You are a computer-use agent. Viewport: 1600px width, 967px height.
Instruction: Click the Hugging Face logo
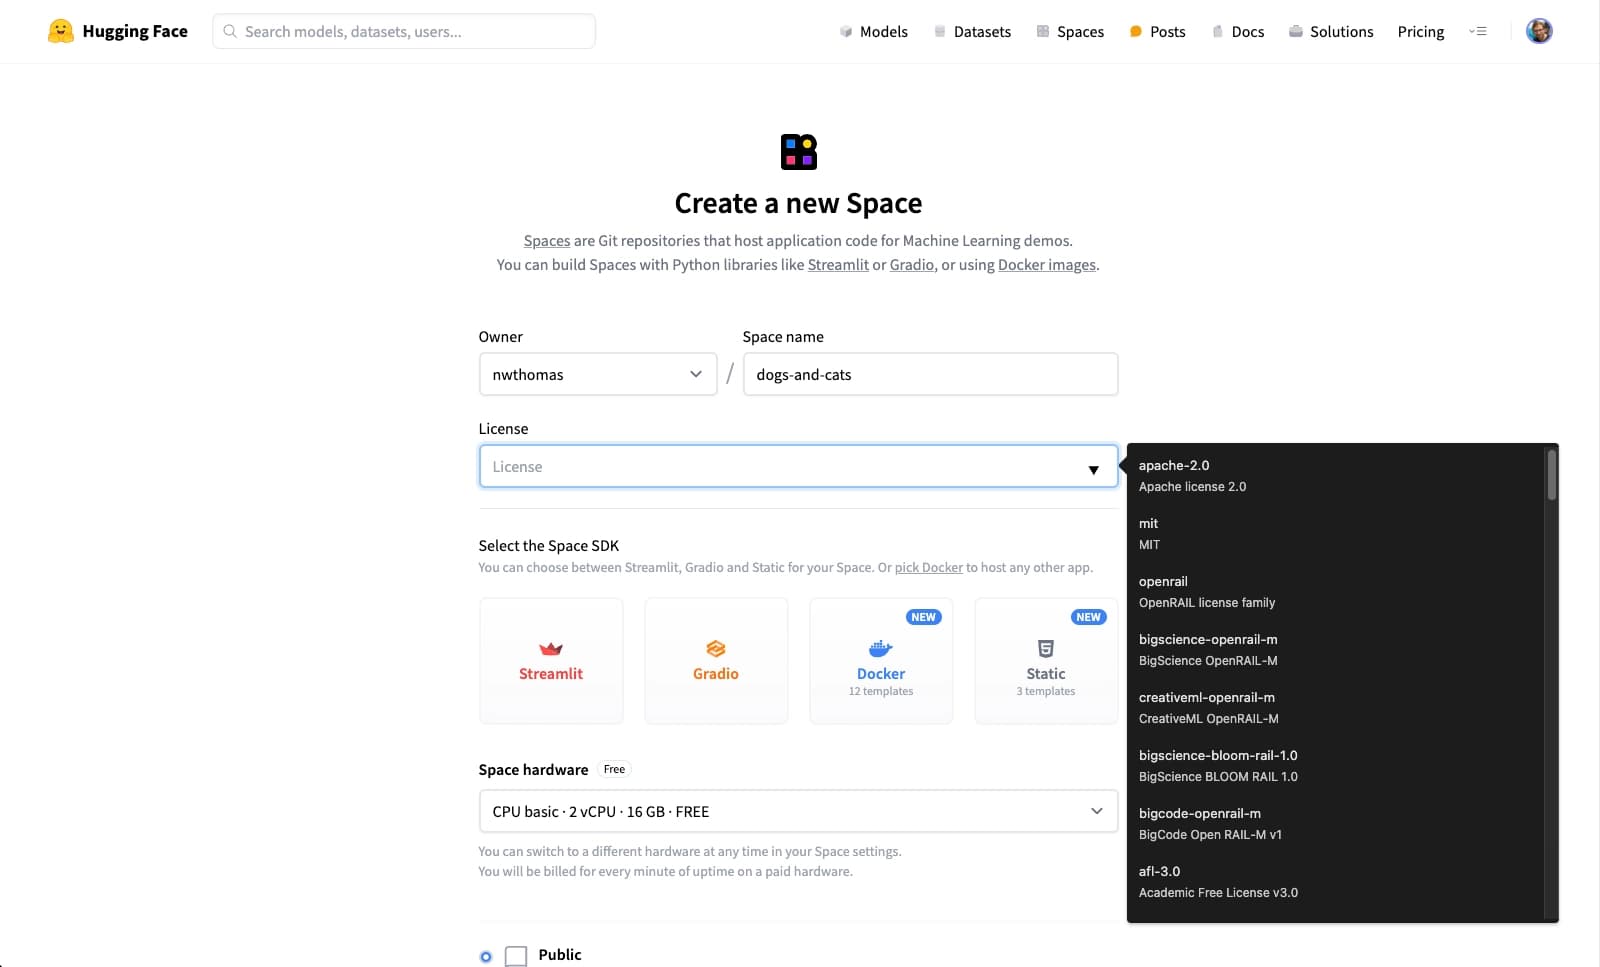coord(117,31)
